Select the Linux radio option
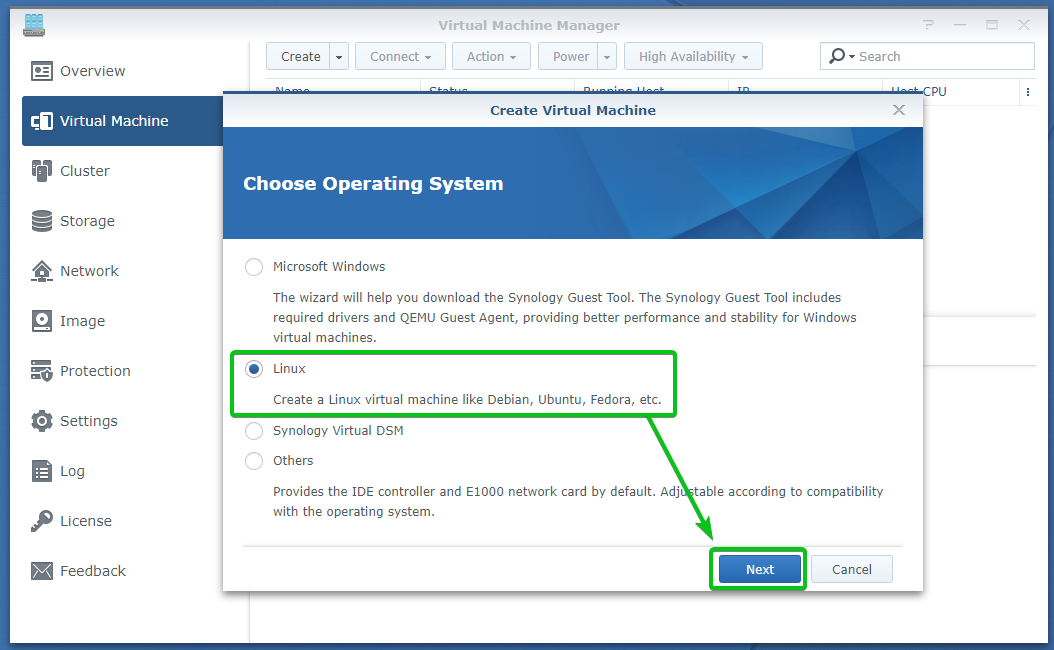Screen dimensions: 1054x650 [x=254, y=369]
